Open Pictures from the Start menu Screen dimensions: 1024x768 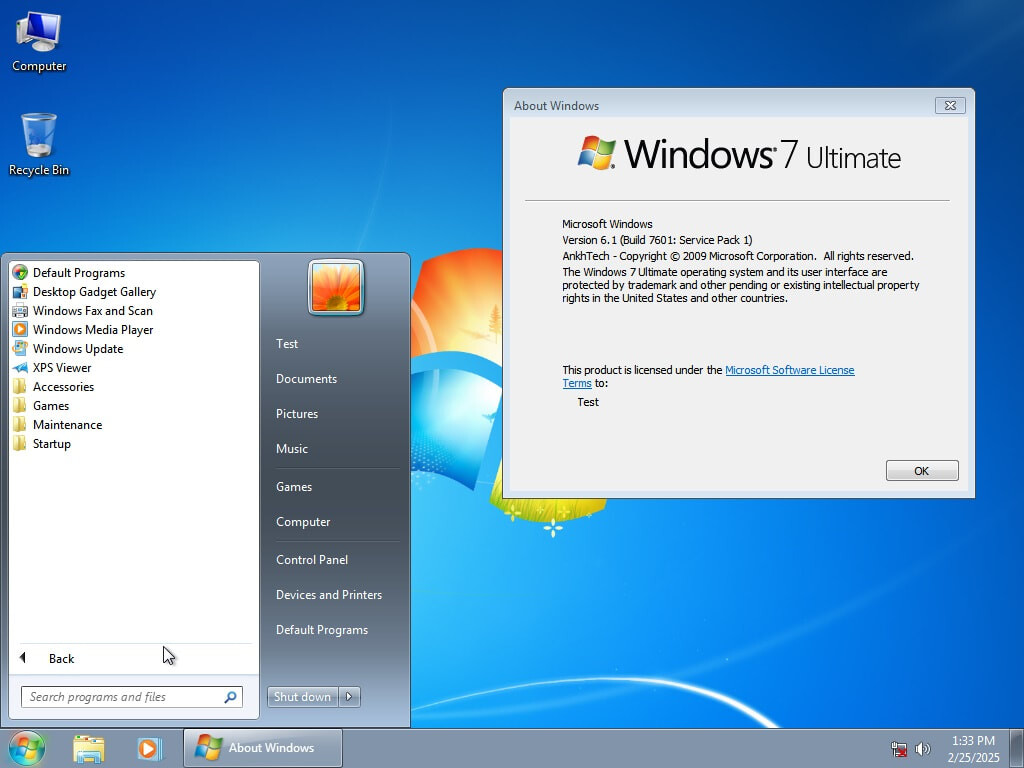click(x=297, y=414)
